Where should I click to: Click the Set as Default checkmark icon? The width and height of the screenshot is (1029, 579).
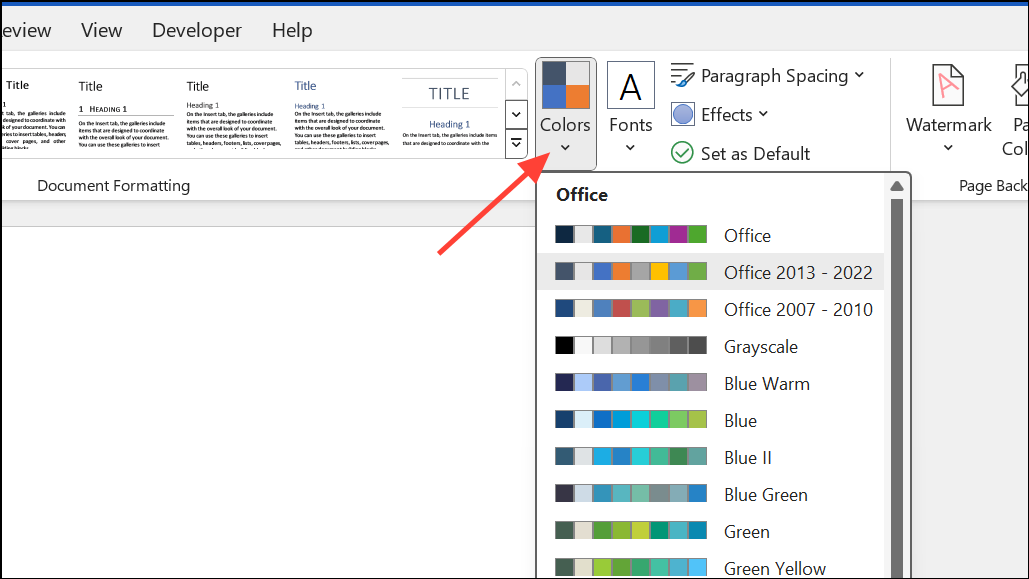coord(682,153)
